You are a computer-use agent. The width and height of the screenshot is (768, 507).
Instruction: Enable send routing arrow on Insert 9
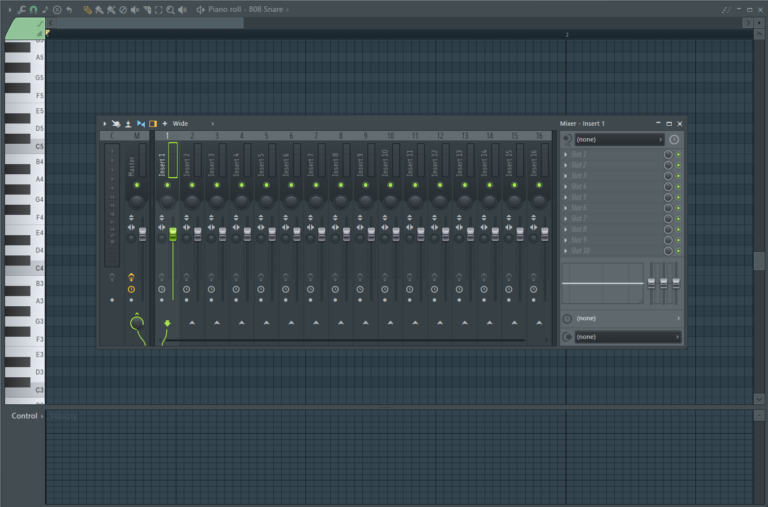365,323
